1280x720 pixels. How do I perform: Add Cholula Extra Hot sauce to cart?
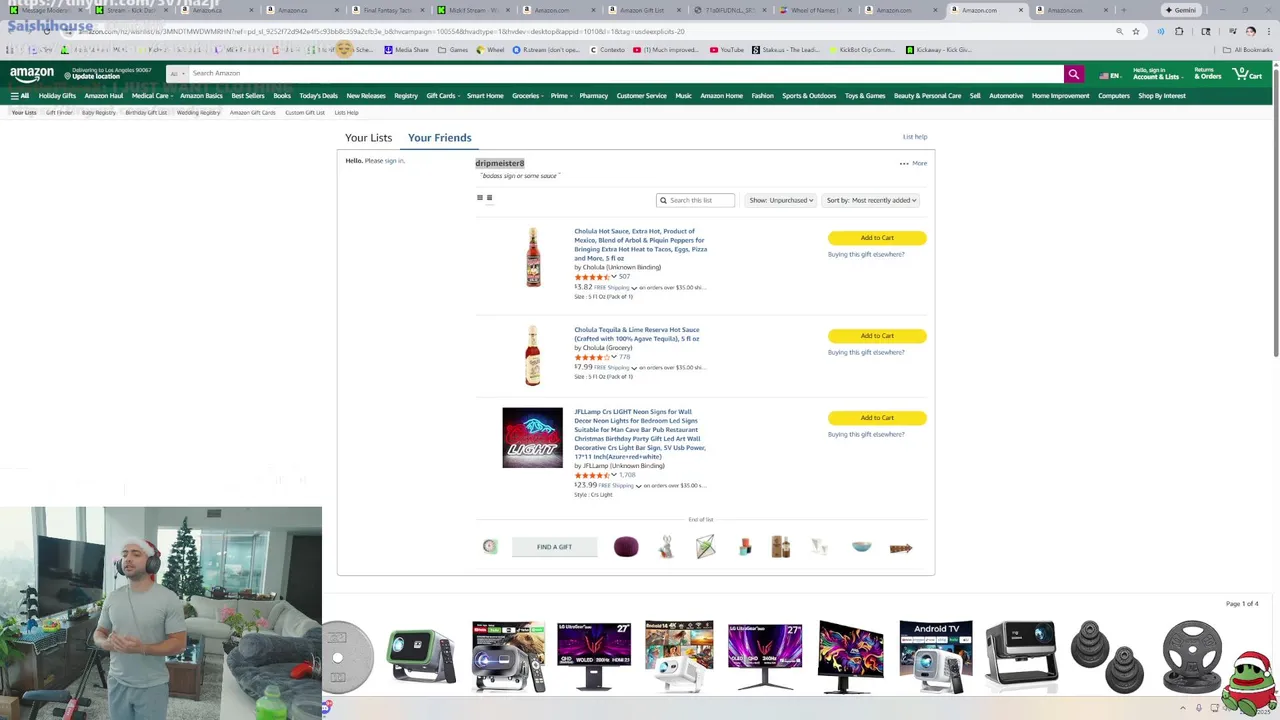pyautogui.click(x=877, y=238)
